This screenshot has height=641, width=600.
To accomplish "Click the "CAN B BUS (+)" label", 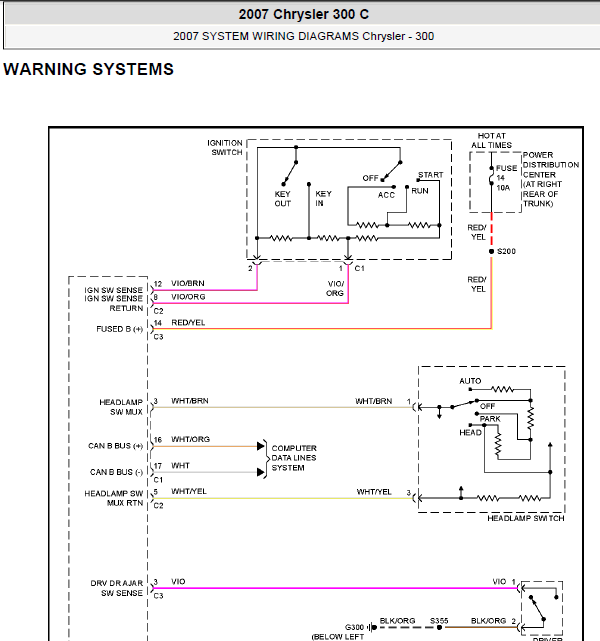I will 115,446.
